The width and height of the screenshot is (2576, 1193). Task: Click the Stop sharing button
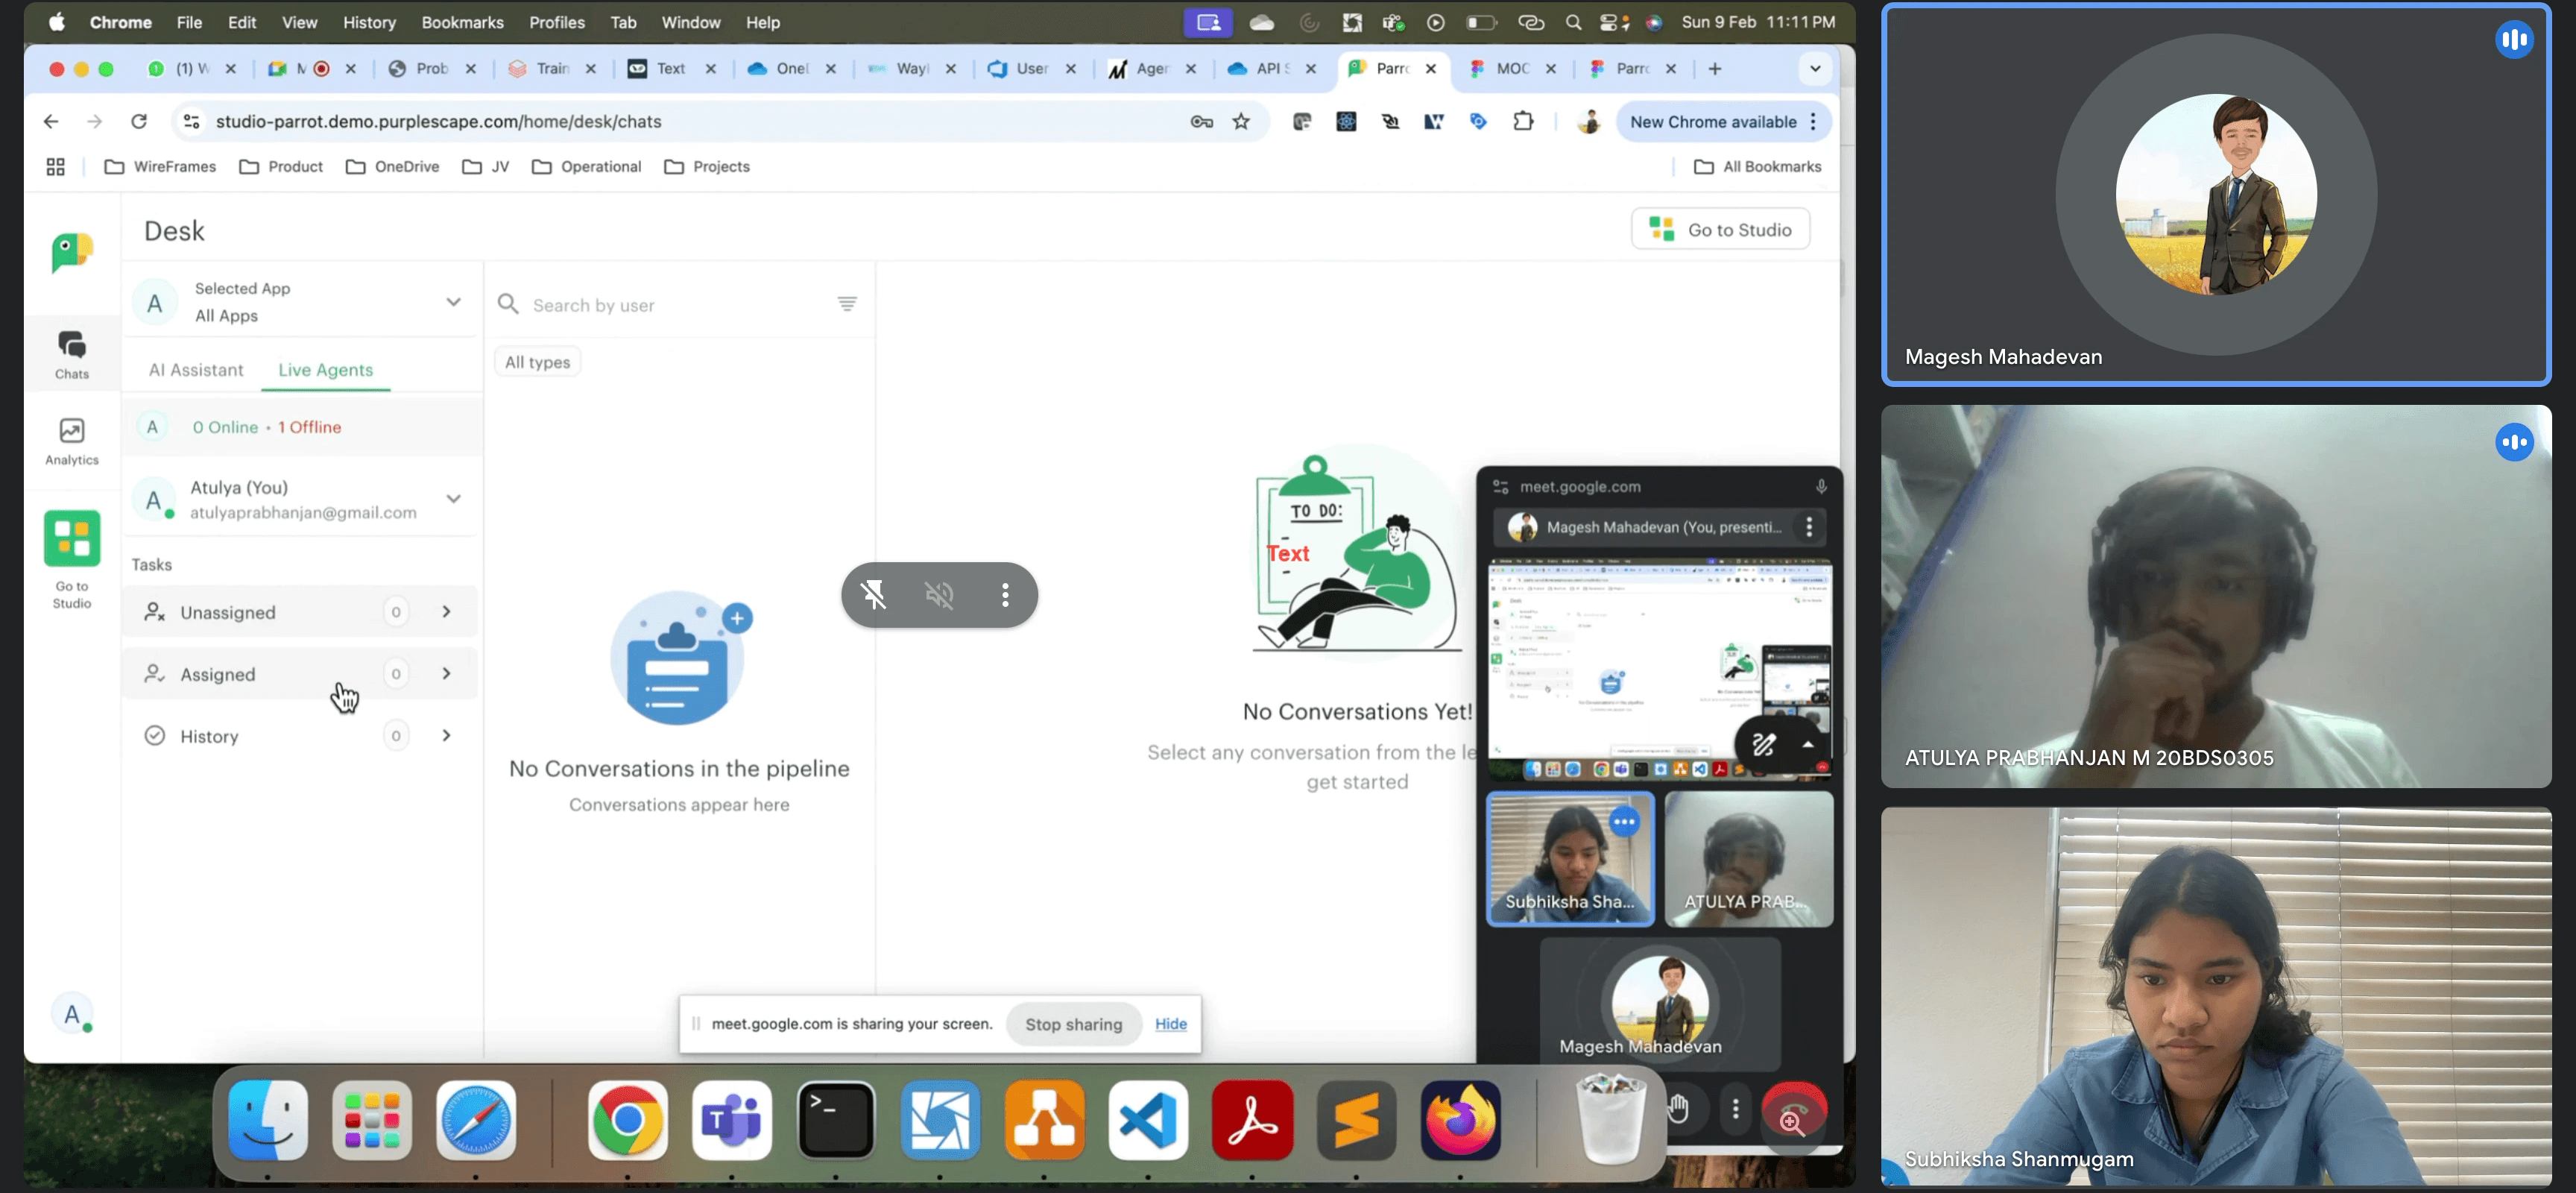point(1073,1024)
